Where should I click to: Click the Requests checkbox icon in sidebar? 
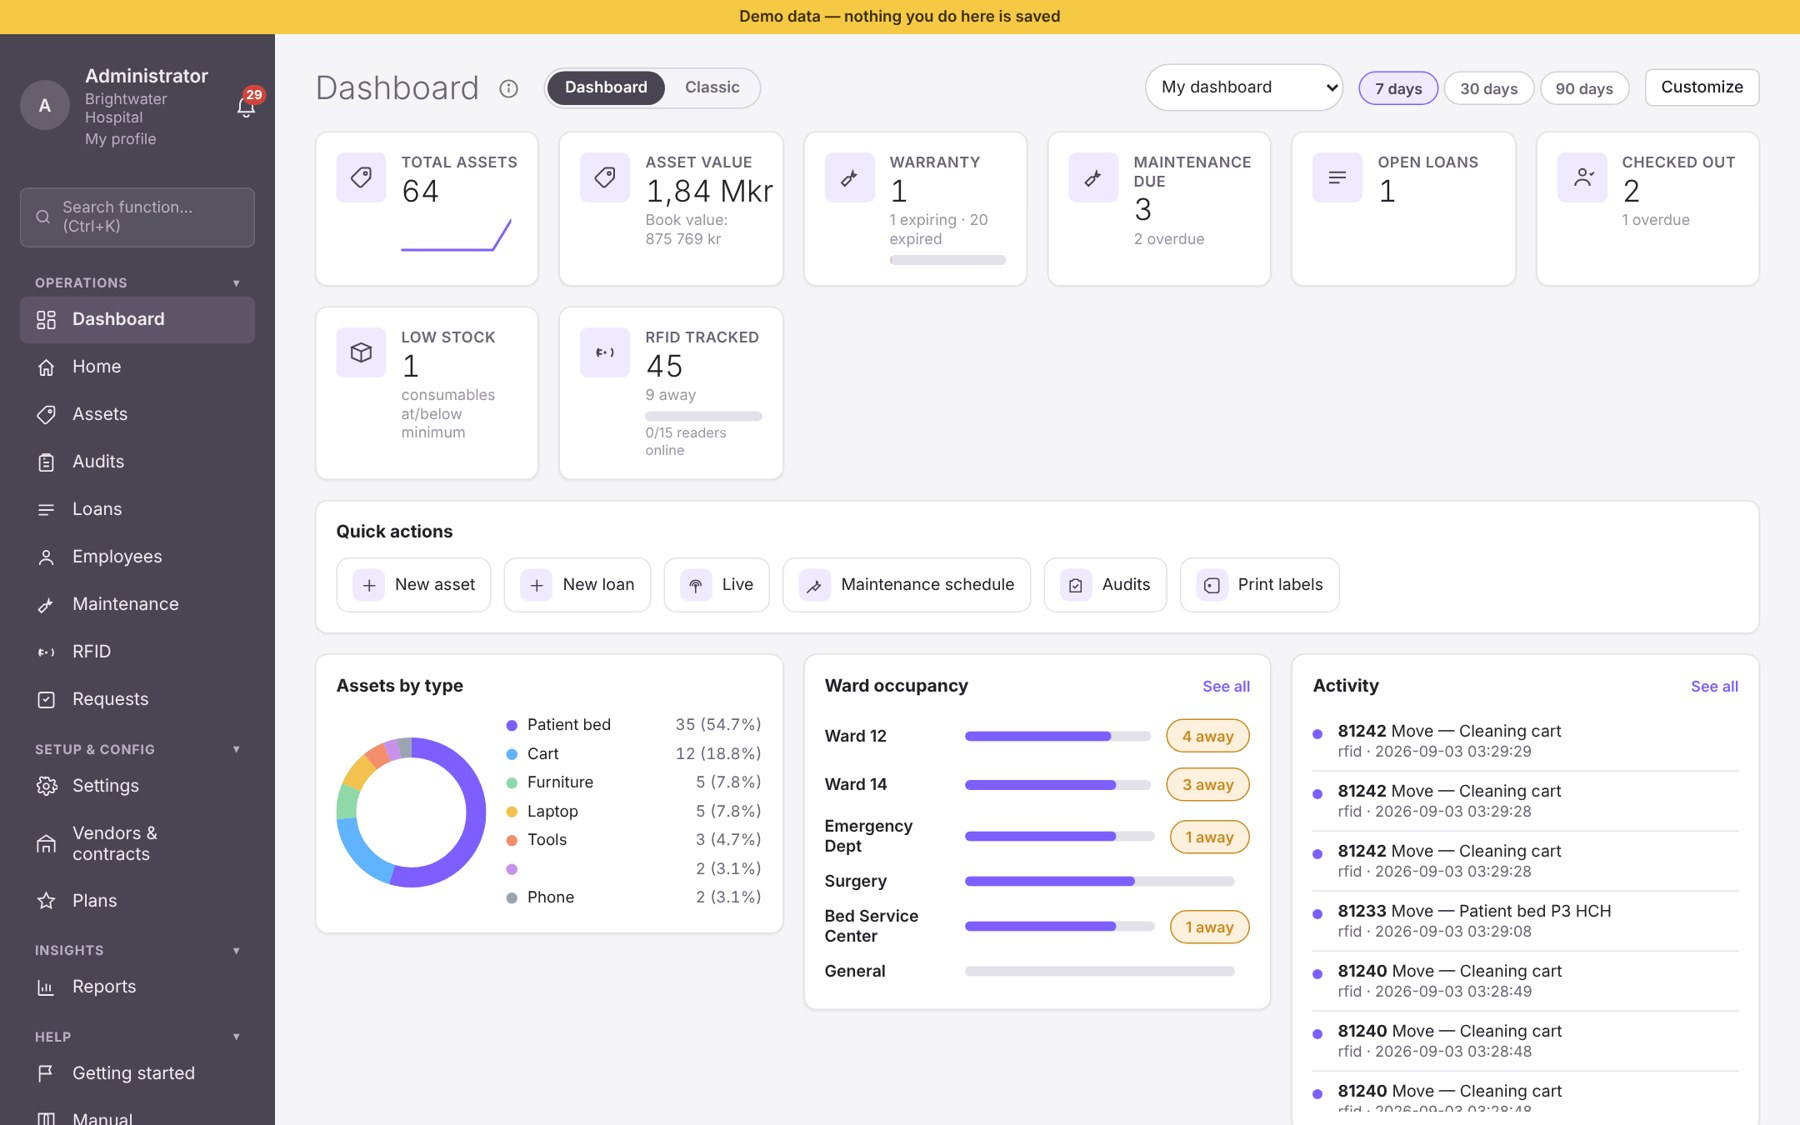click(x=46, y=699)
